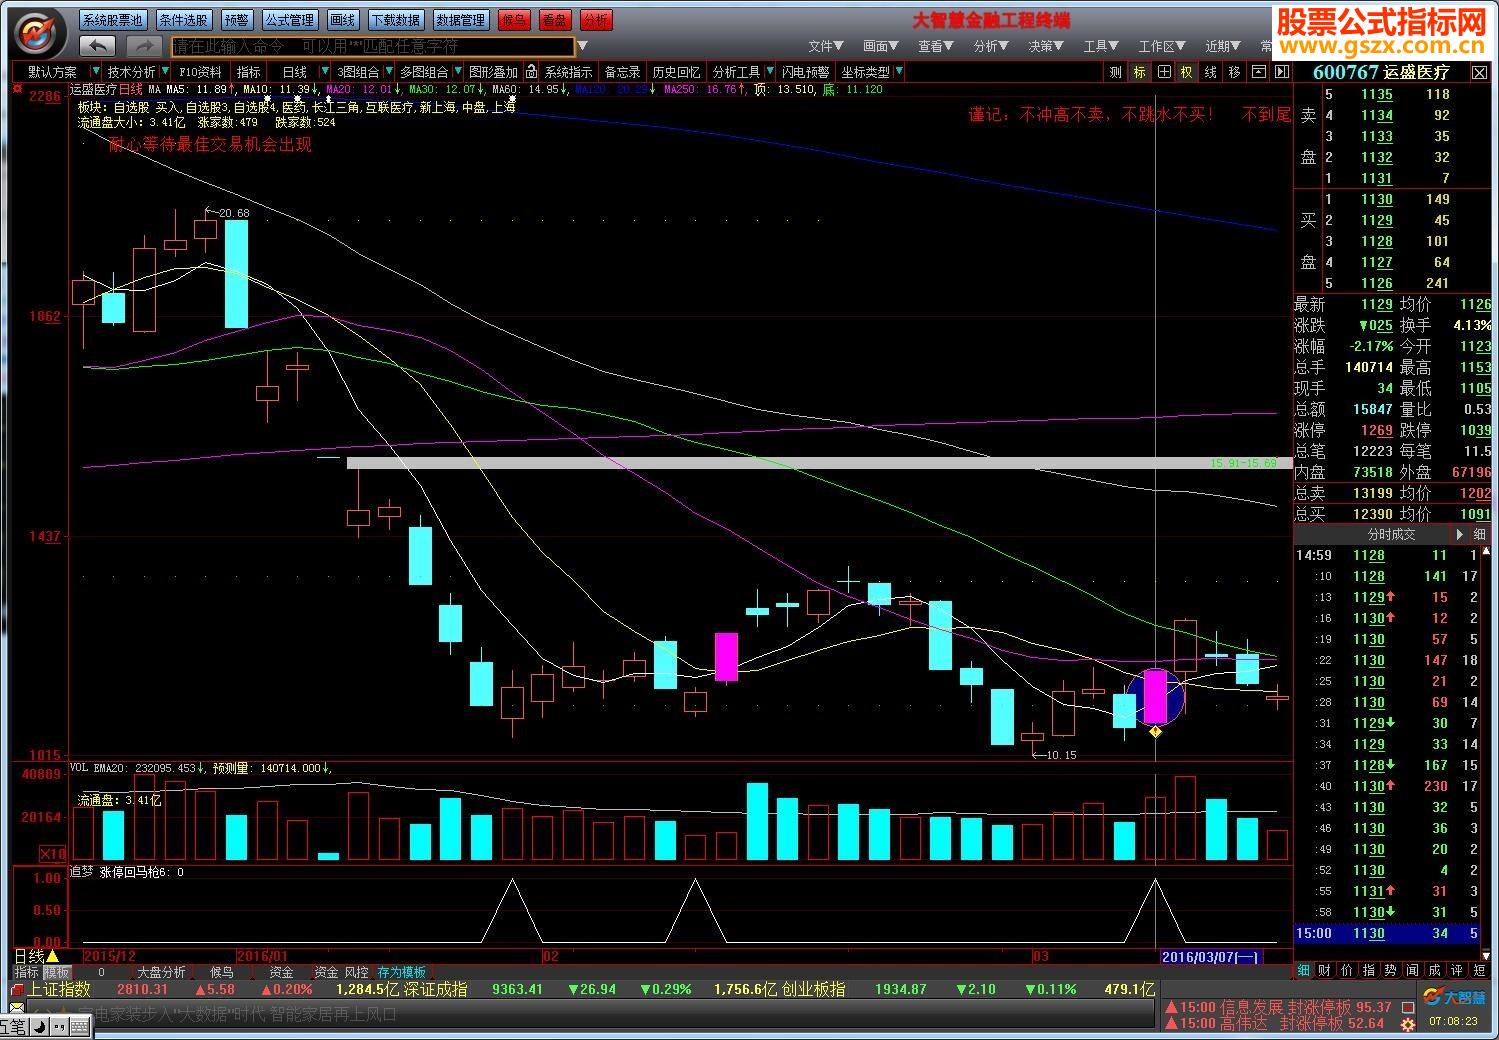The width and height of the screenshot is (1499, 1040).
Task: Click the window restore square icon in the chart toolbar
Action: (x=1258, y=72)
